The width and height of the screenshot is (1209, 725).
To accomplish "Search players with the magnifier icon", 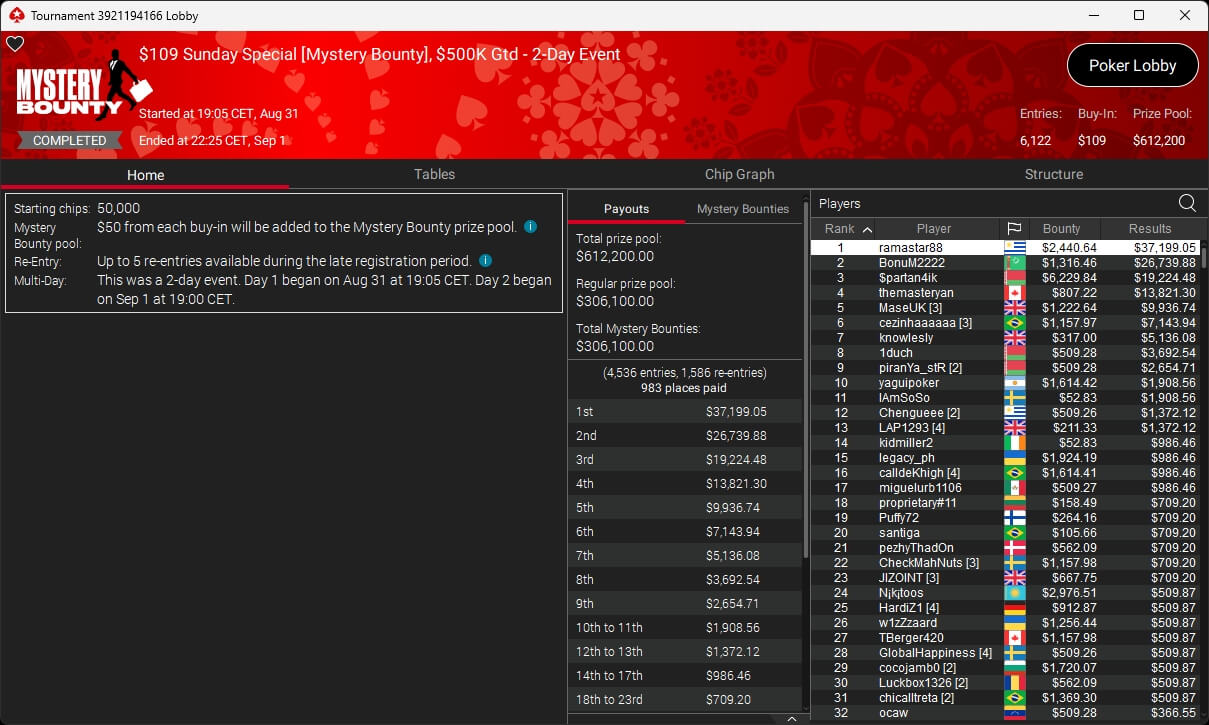I will click(1187, 203).
